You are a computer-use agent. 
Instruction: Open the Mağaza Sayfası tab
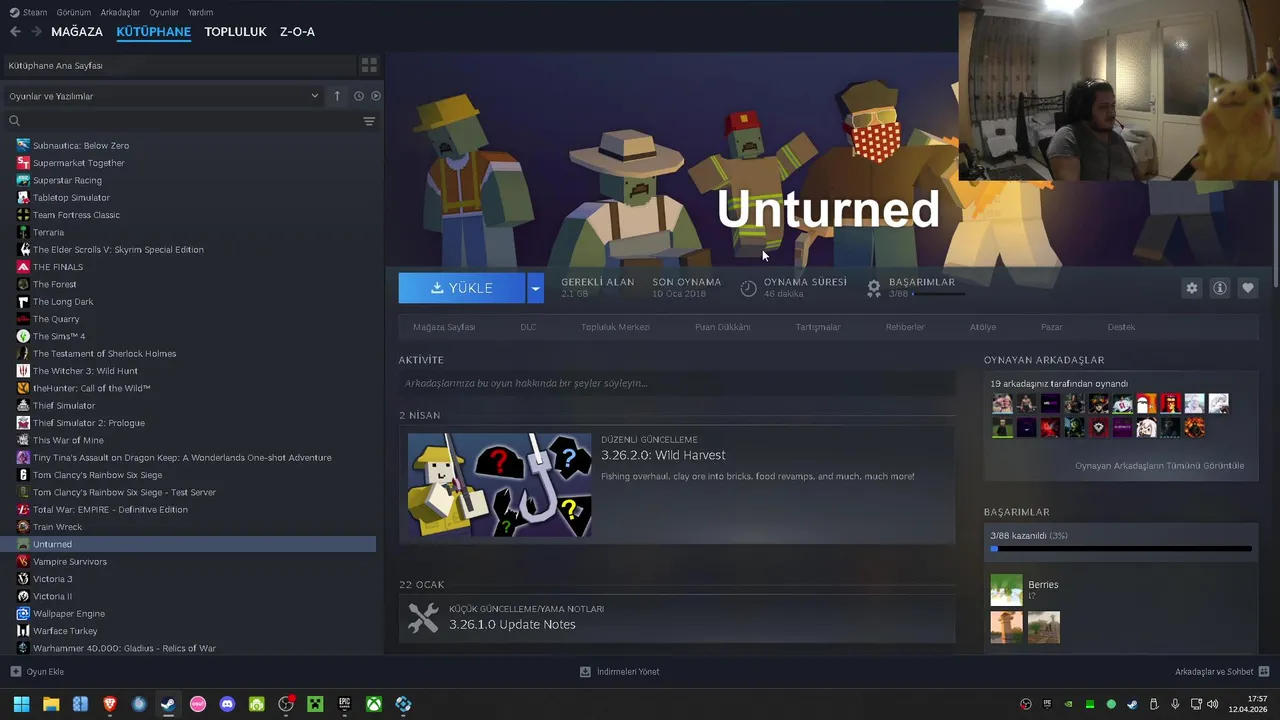pyautogui.click(x=444, y=327)
